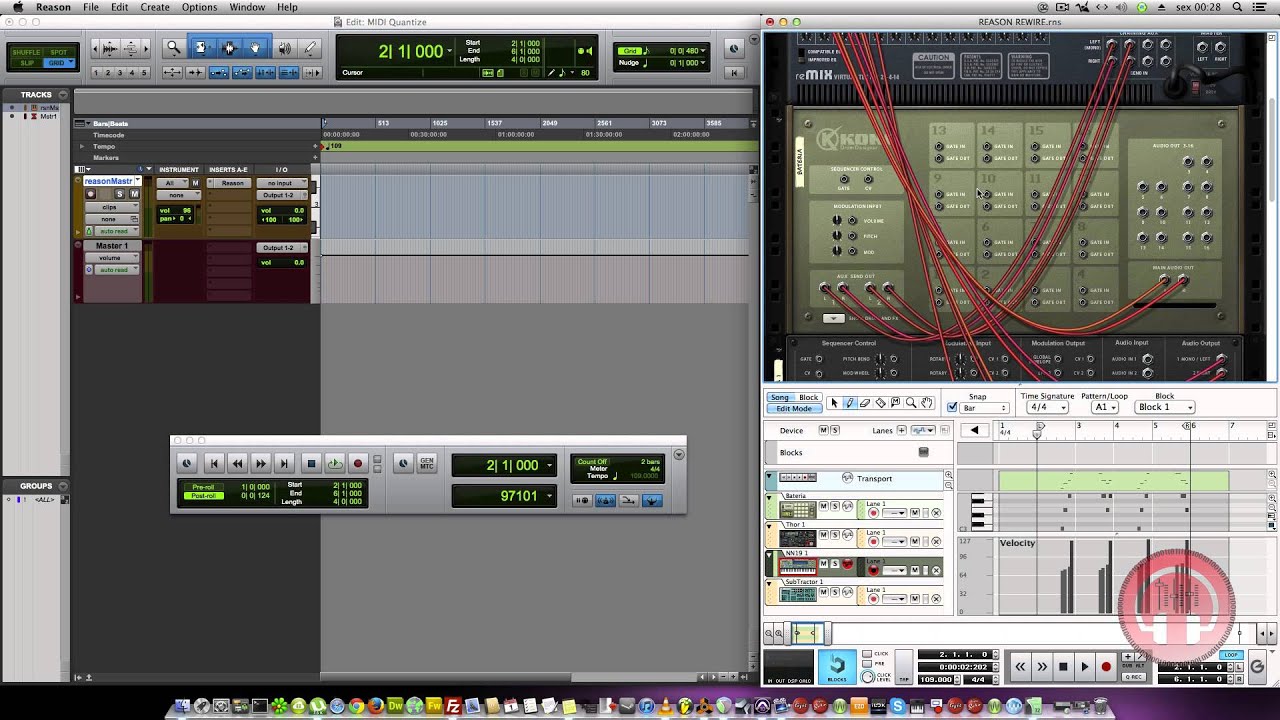Enable SHUFFLE edit mode

28,52
